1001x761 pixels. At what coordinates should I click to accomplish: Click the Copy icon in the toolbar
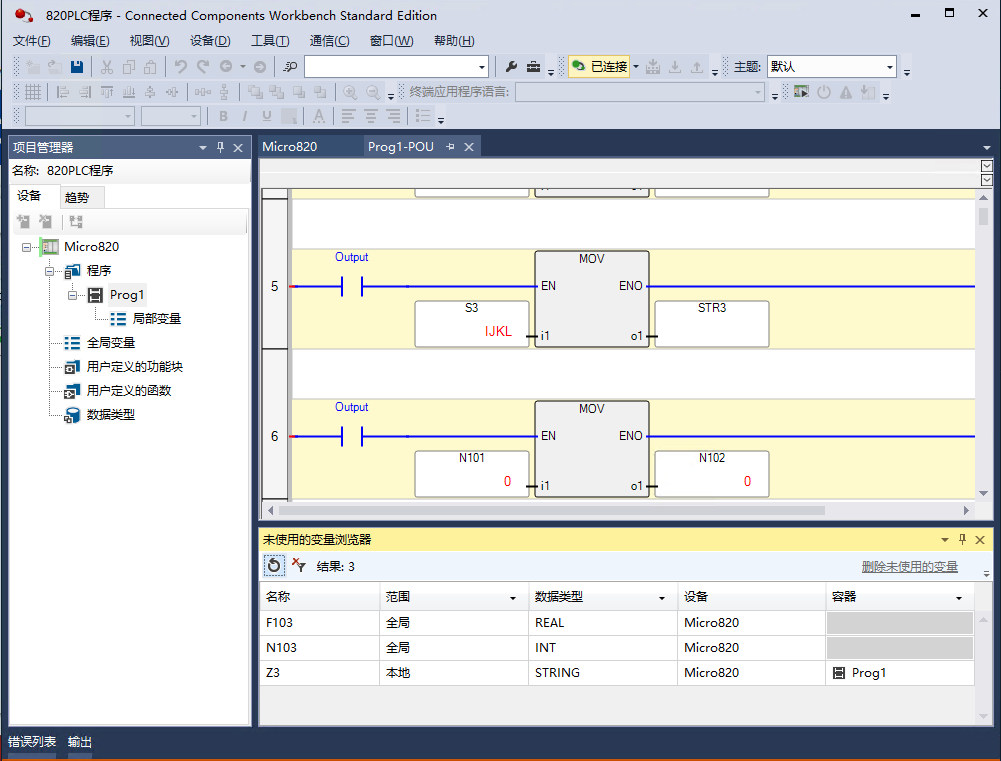tap(129, 66)
